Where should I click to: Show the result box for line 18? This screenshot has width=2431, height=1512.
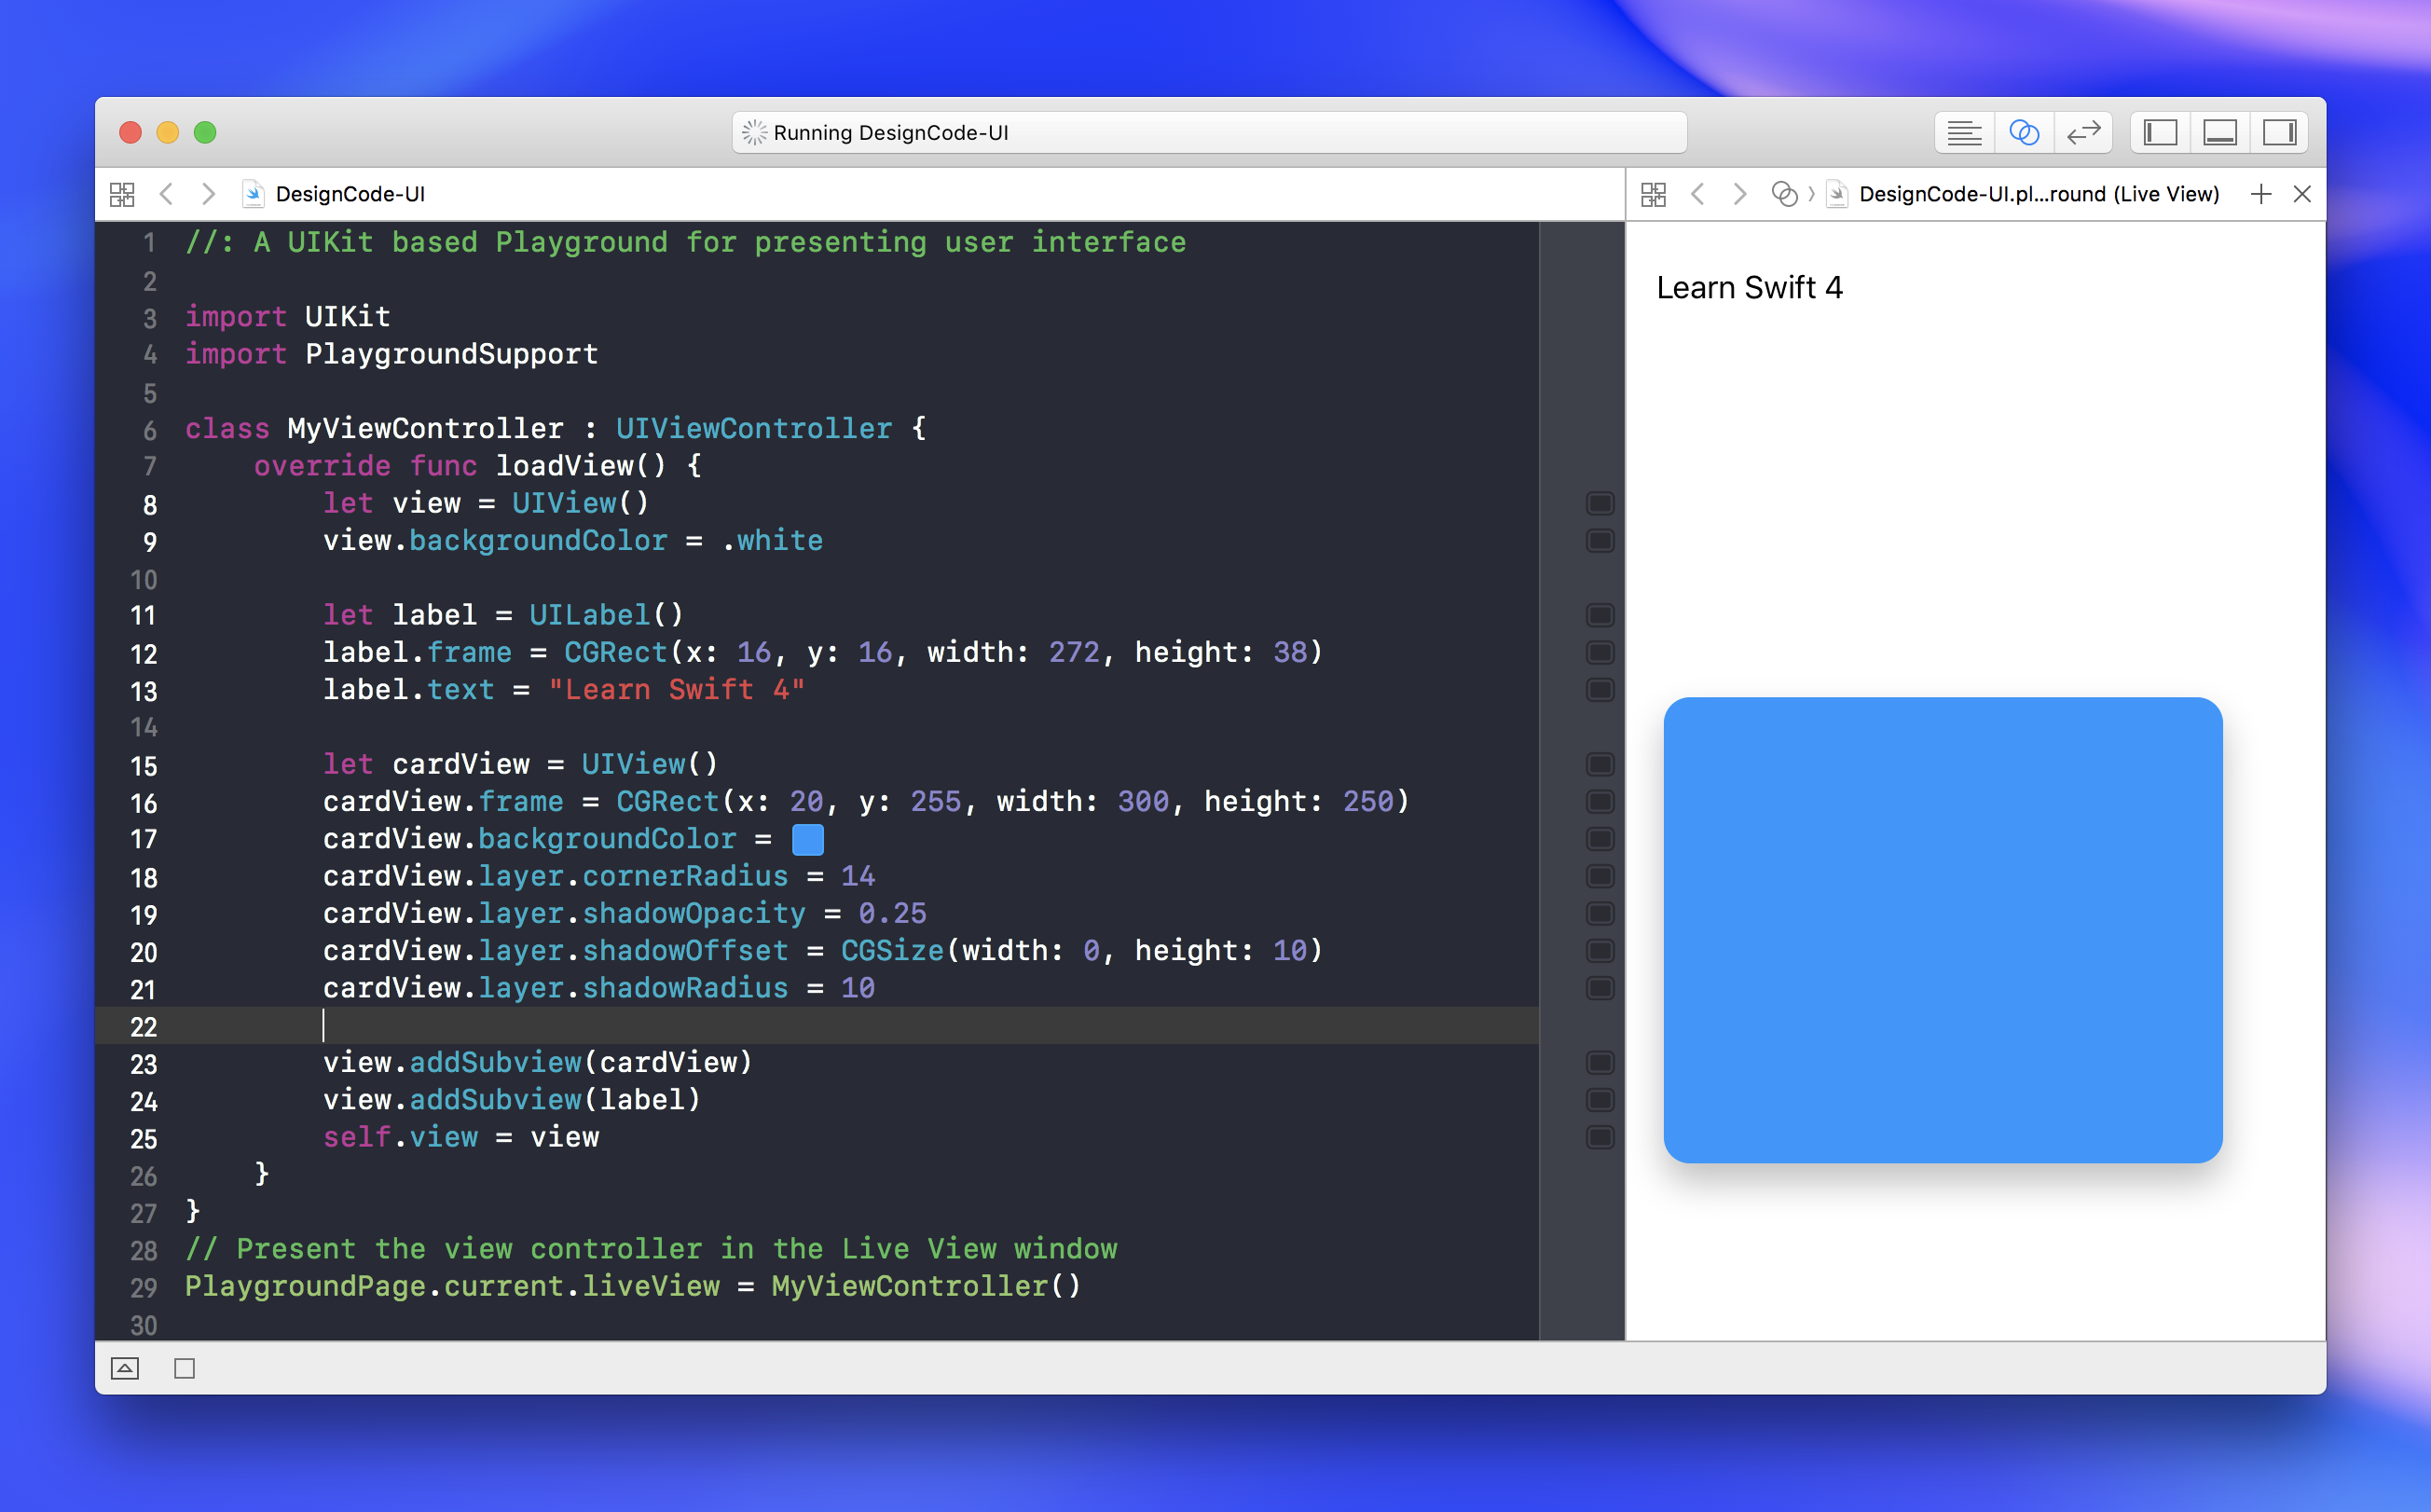point(1600,876)
